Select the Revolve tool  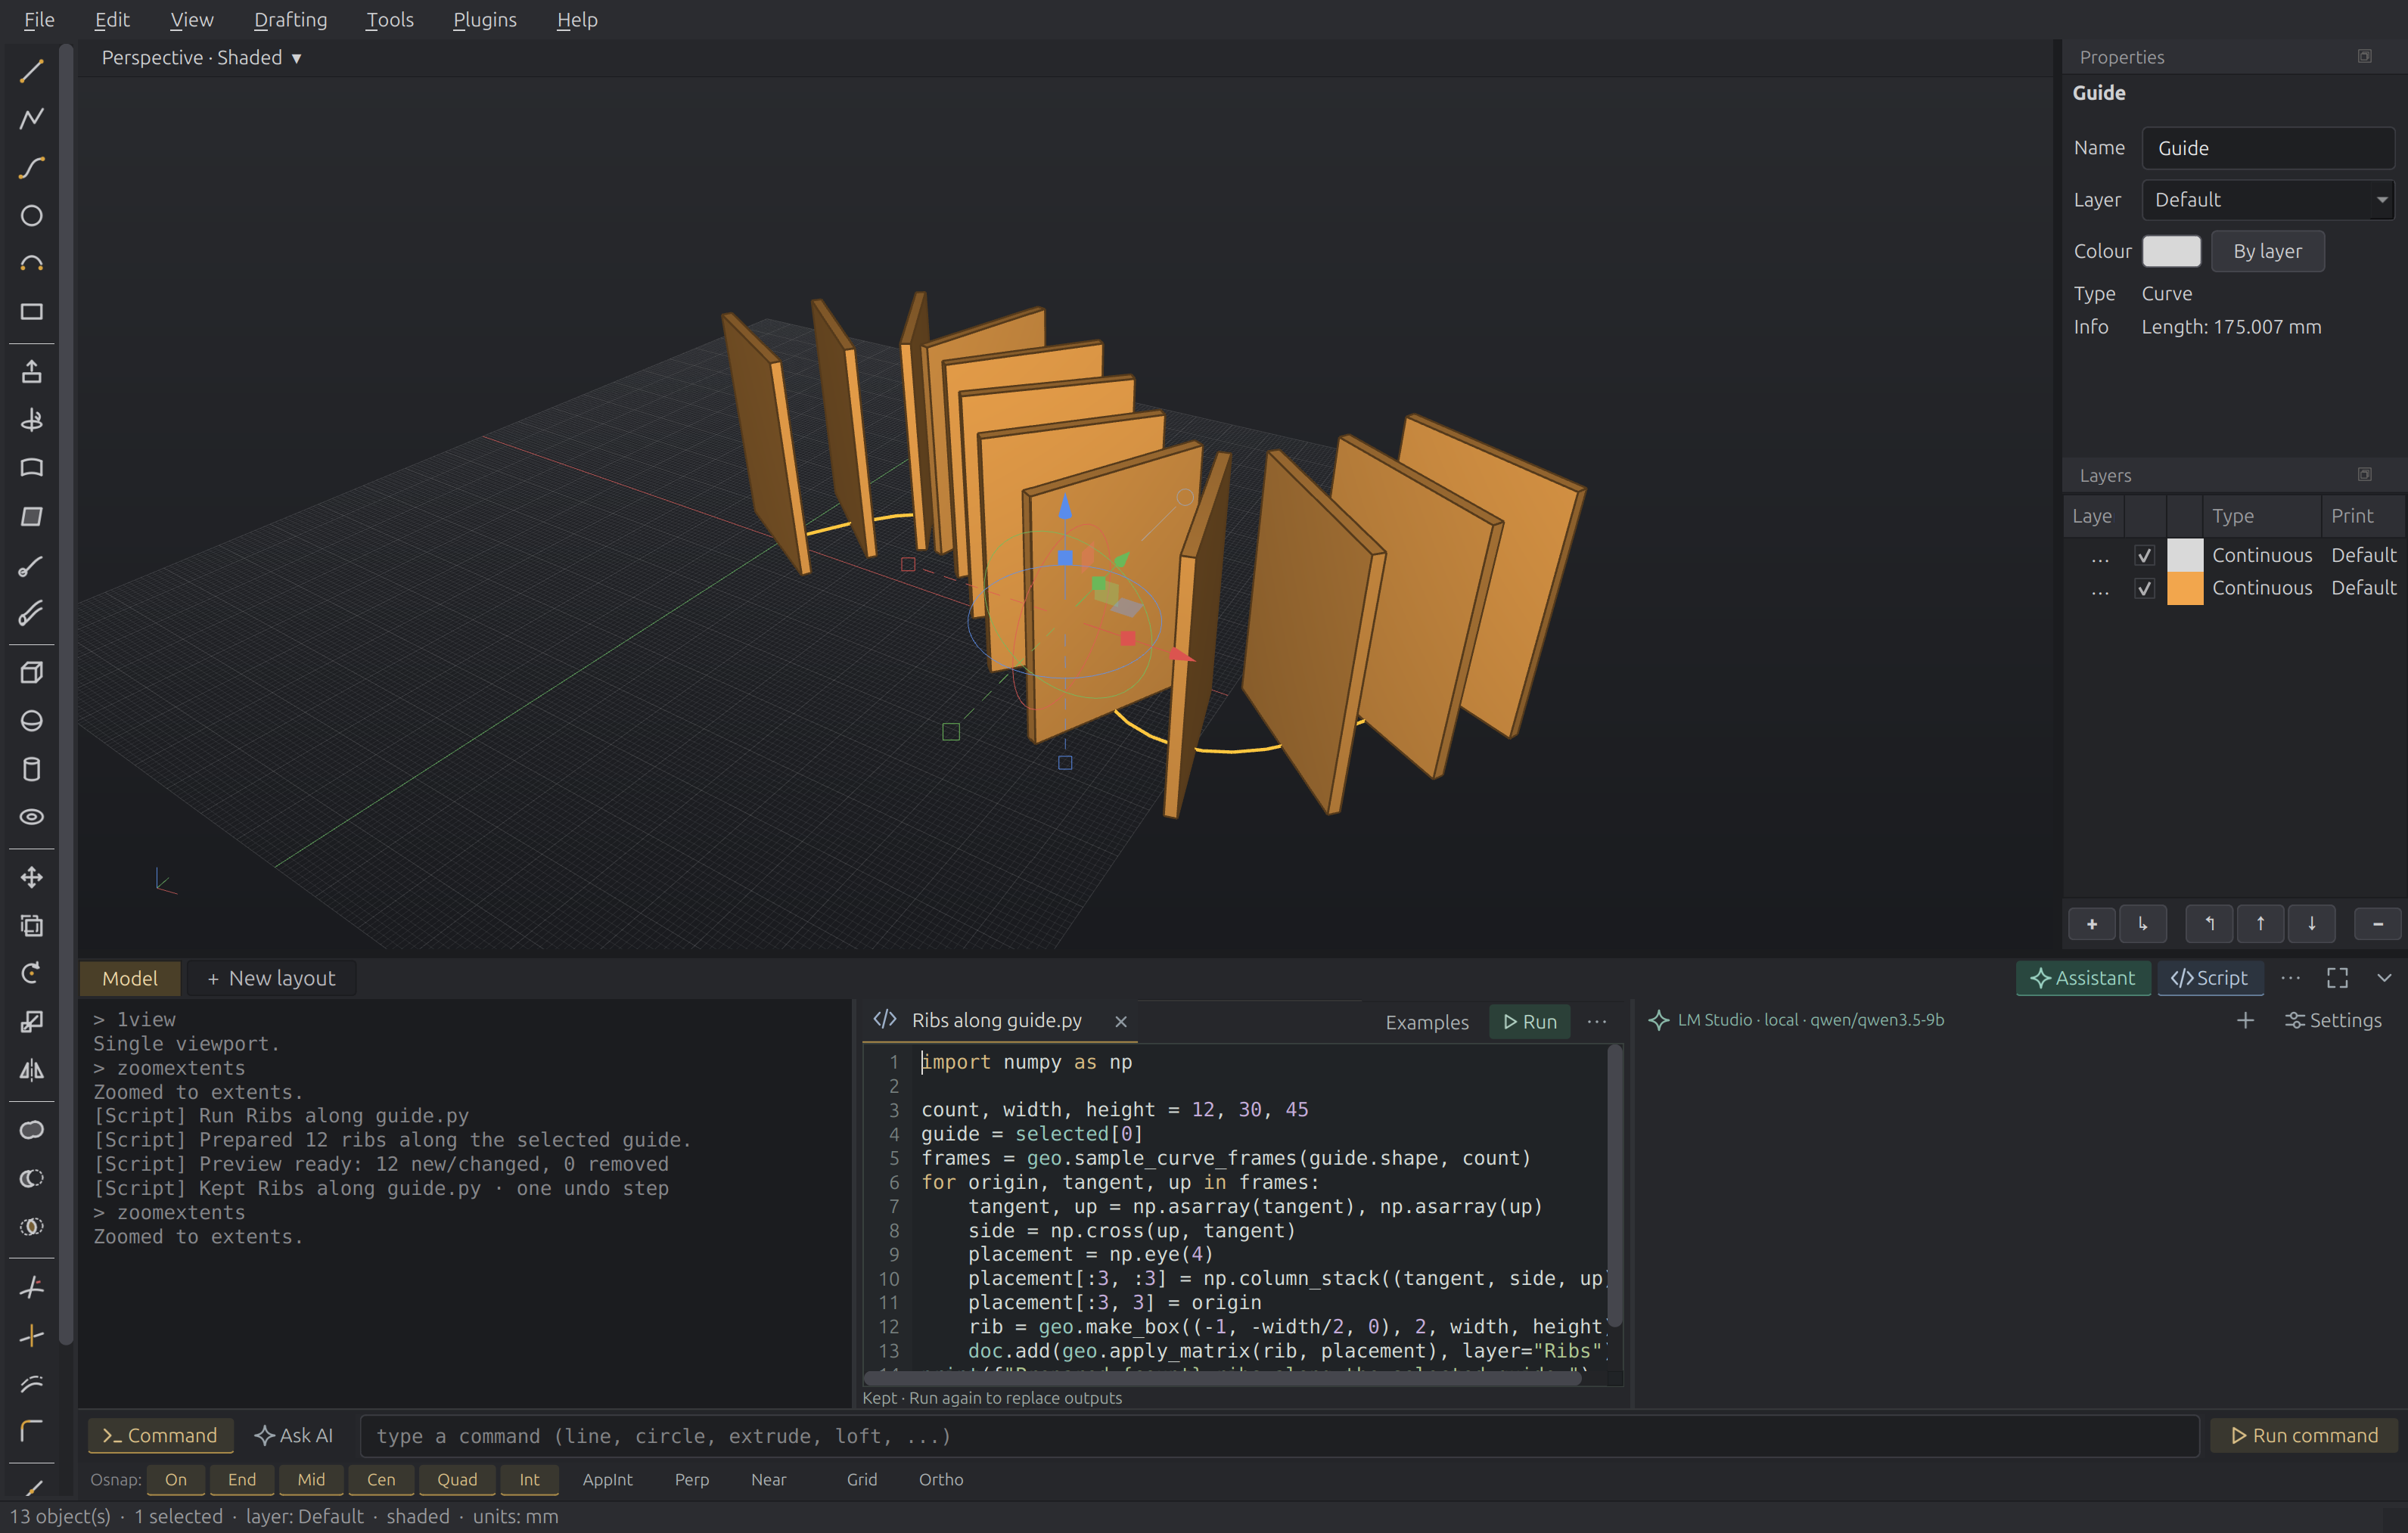coord(31,420)
